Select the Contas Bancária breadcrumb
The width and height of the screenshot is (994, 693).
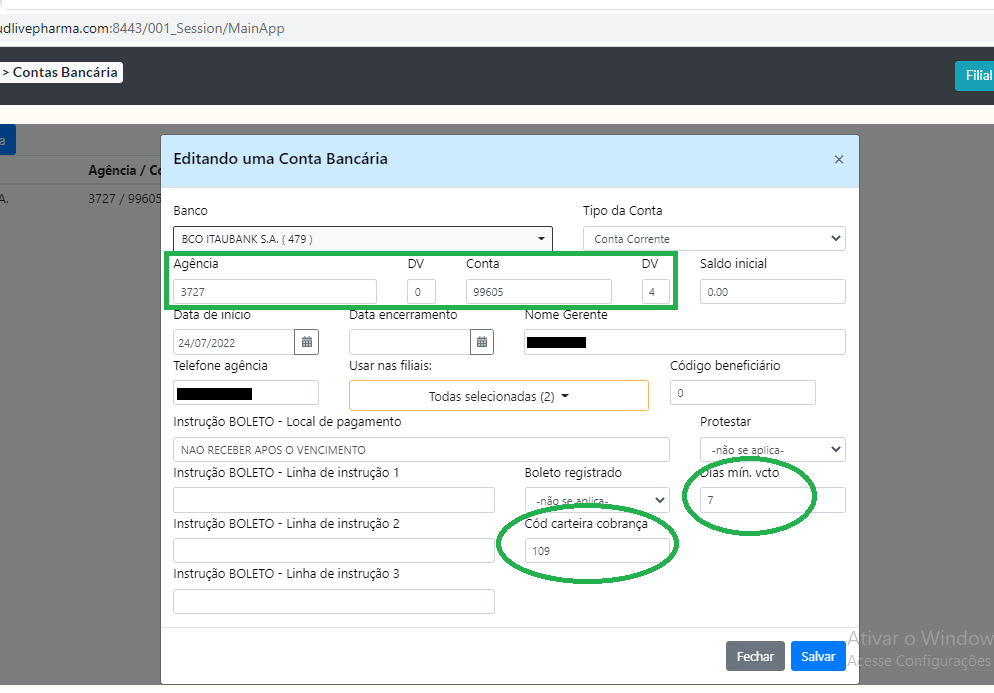point(64,73)
